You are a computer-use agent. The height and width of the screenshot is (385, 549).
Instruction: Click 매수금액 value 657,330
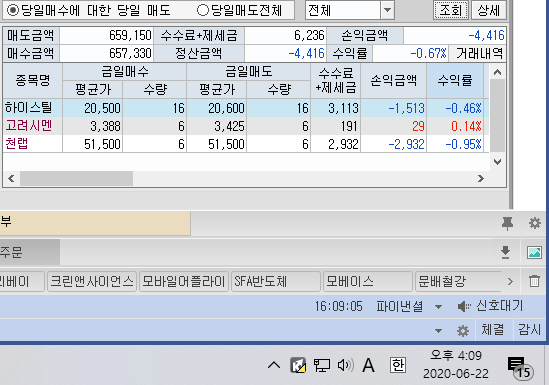point(106,54)
